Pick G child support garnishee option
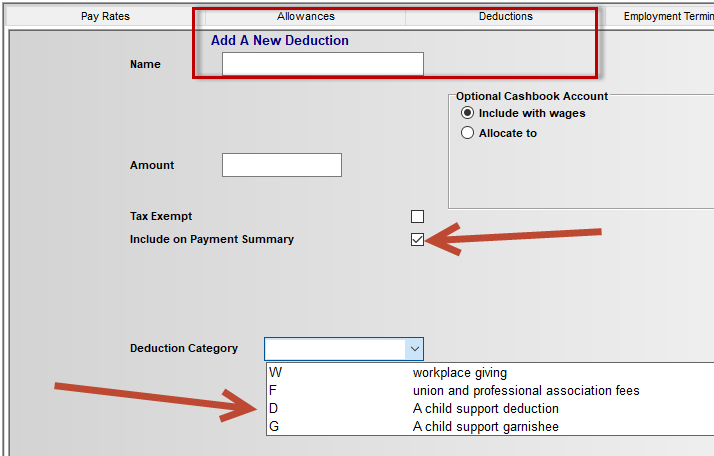The image size is (714, 456). [x=485, y=427]
